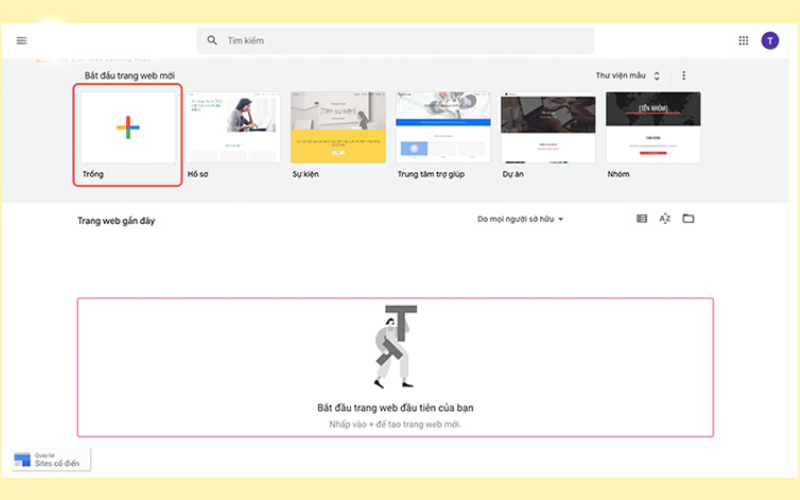Screen dimensions: 800x500
Task: Open the account avatar profile
Action: [770, 41]
